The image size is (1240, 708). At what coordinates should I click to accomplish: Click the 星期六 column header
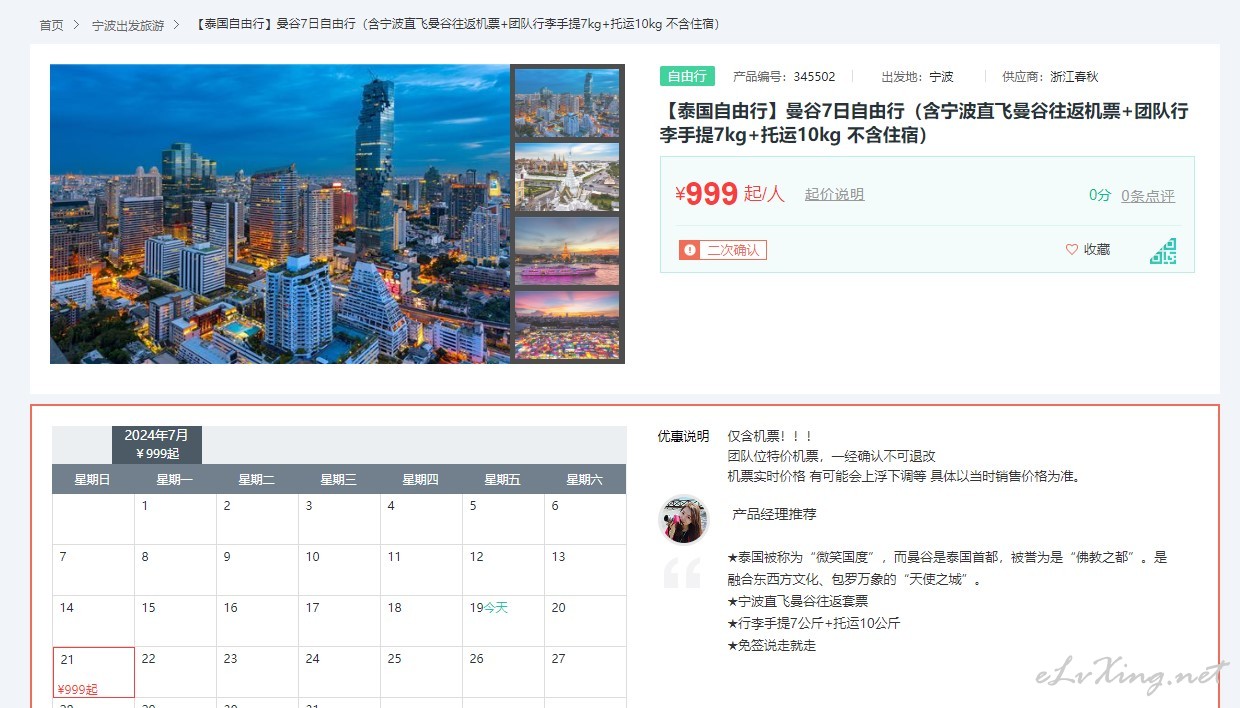[585, 479]
